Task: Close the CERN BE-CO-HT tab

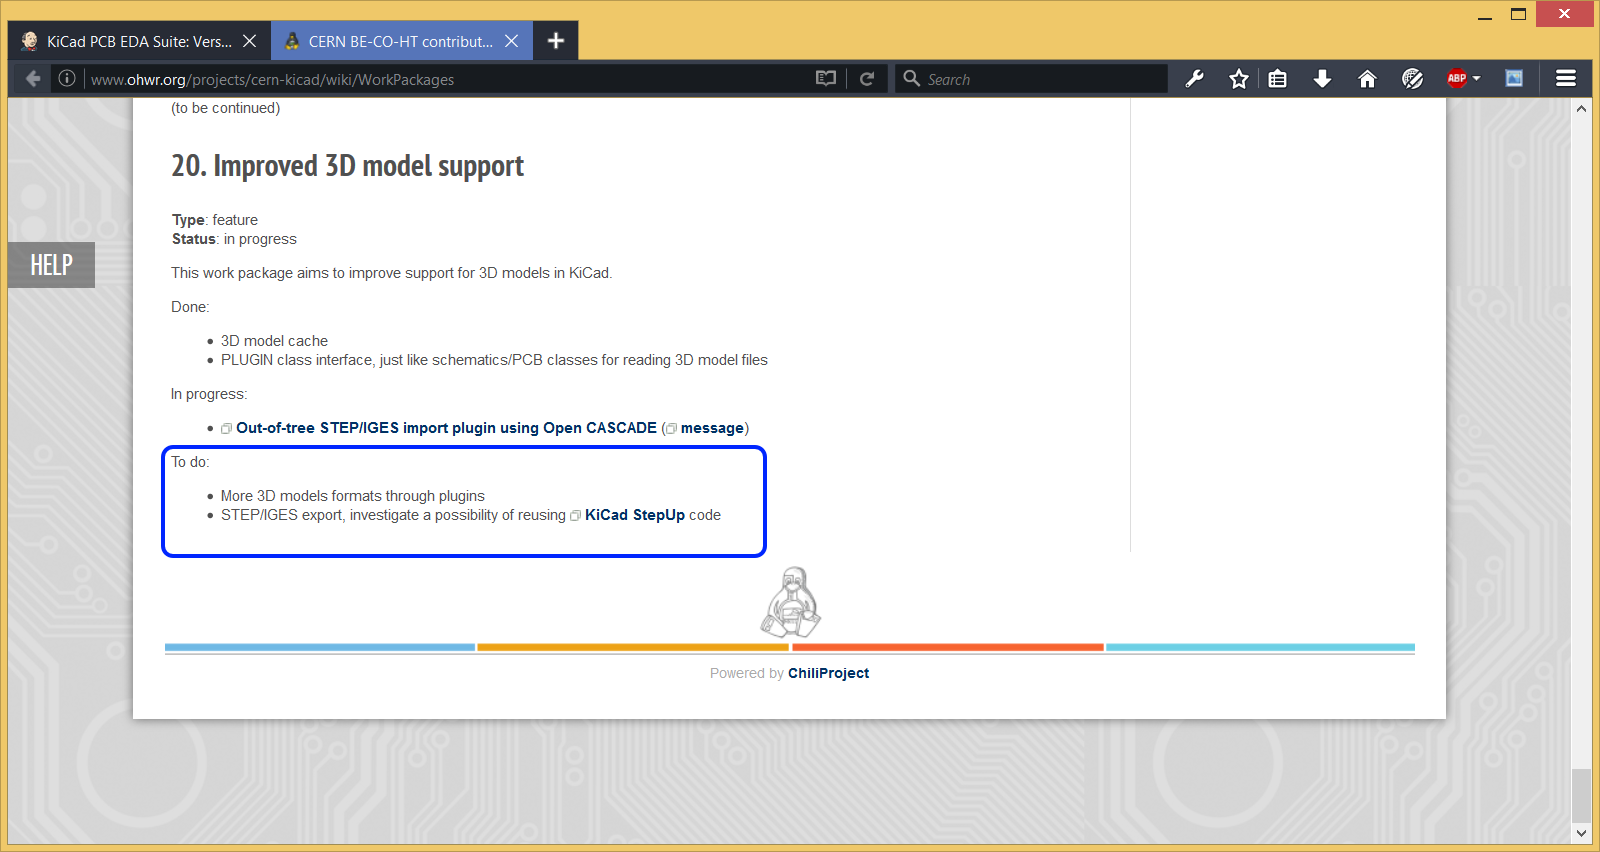Action: pos(511,41)
